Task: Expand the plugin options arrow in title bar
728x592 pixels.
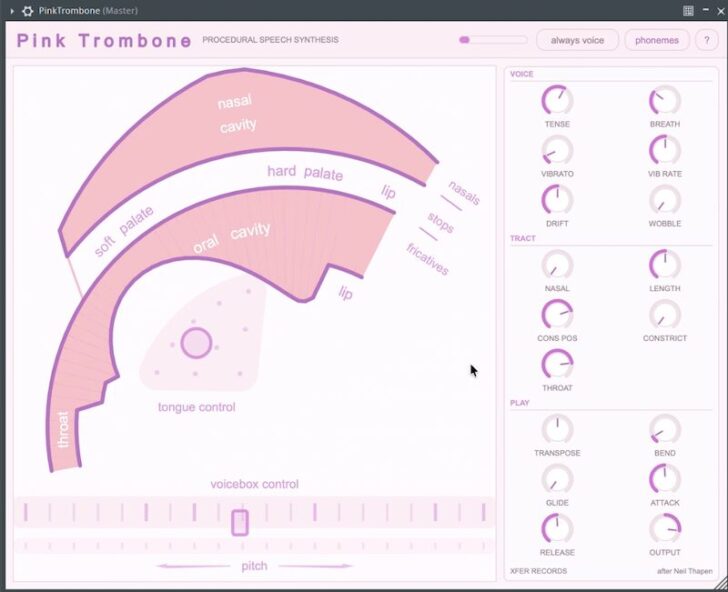Action: point(13,11)
